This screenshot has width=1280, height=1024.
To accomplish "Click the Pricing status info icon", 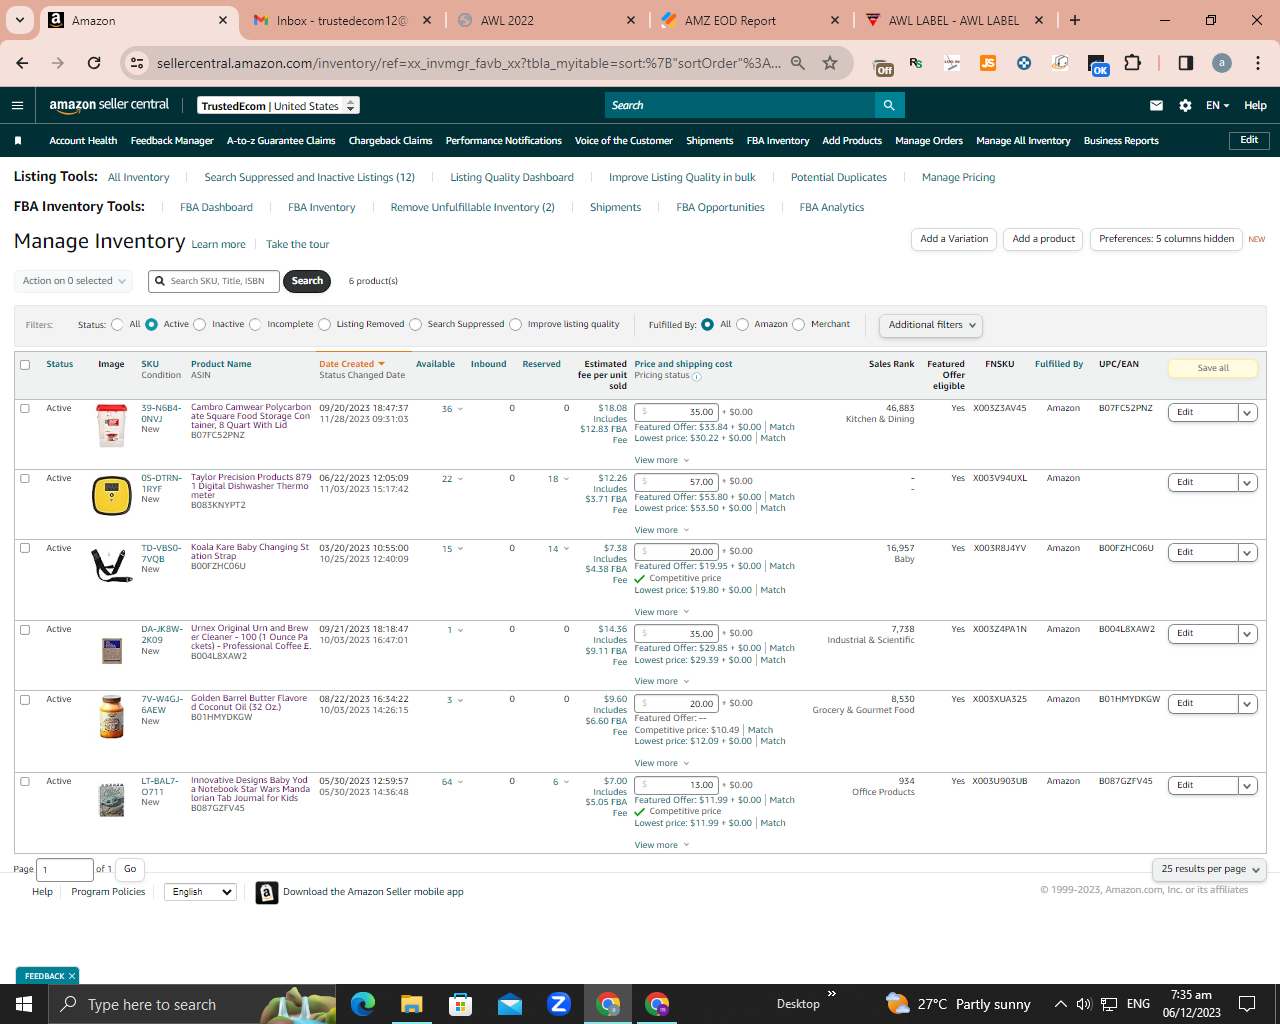I will (697, 377).
